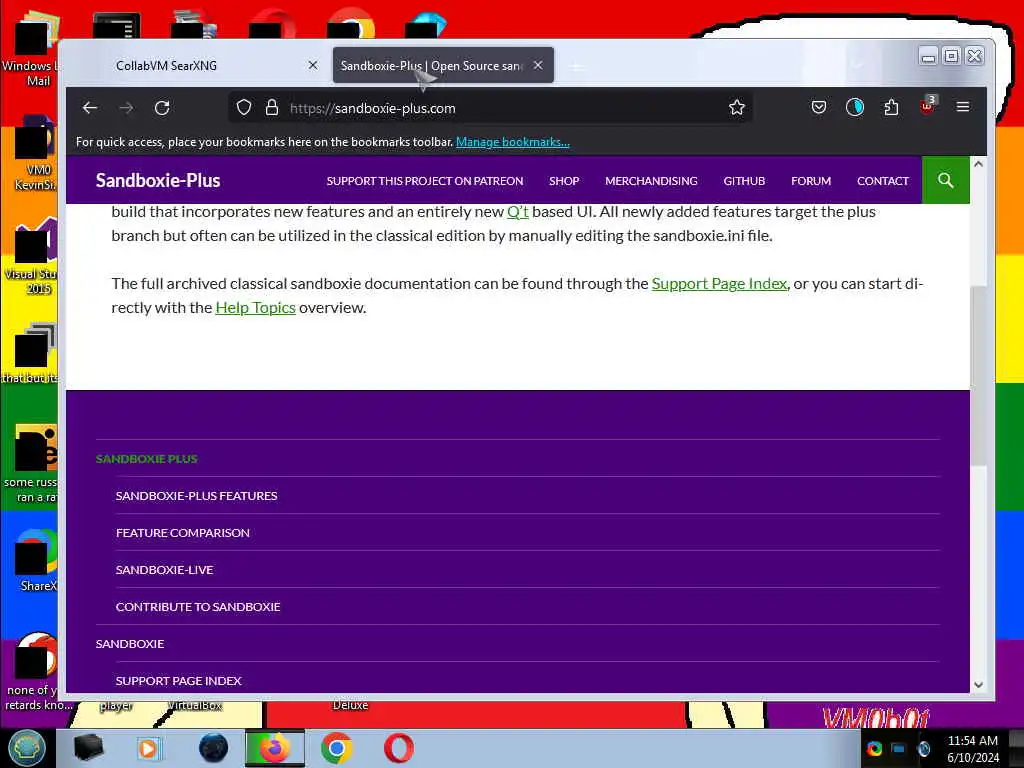Open the Extensions puzzle piece icon
The width and height of the screenshot is (1024, 768).
pyautogui.click(x=891, y=107)
